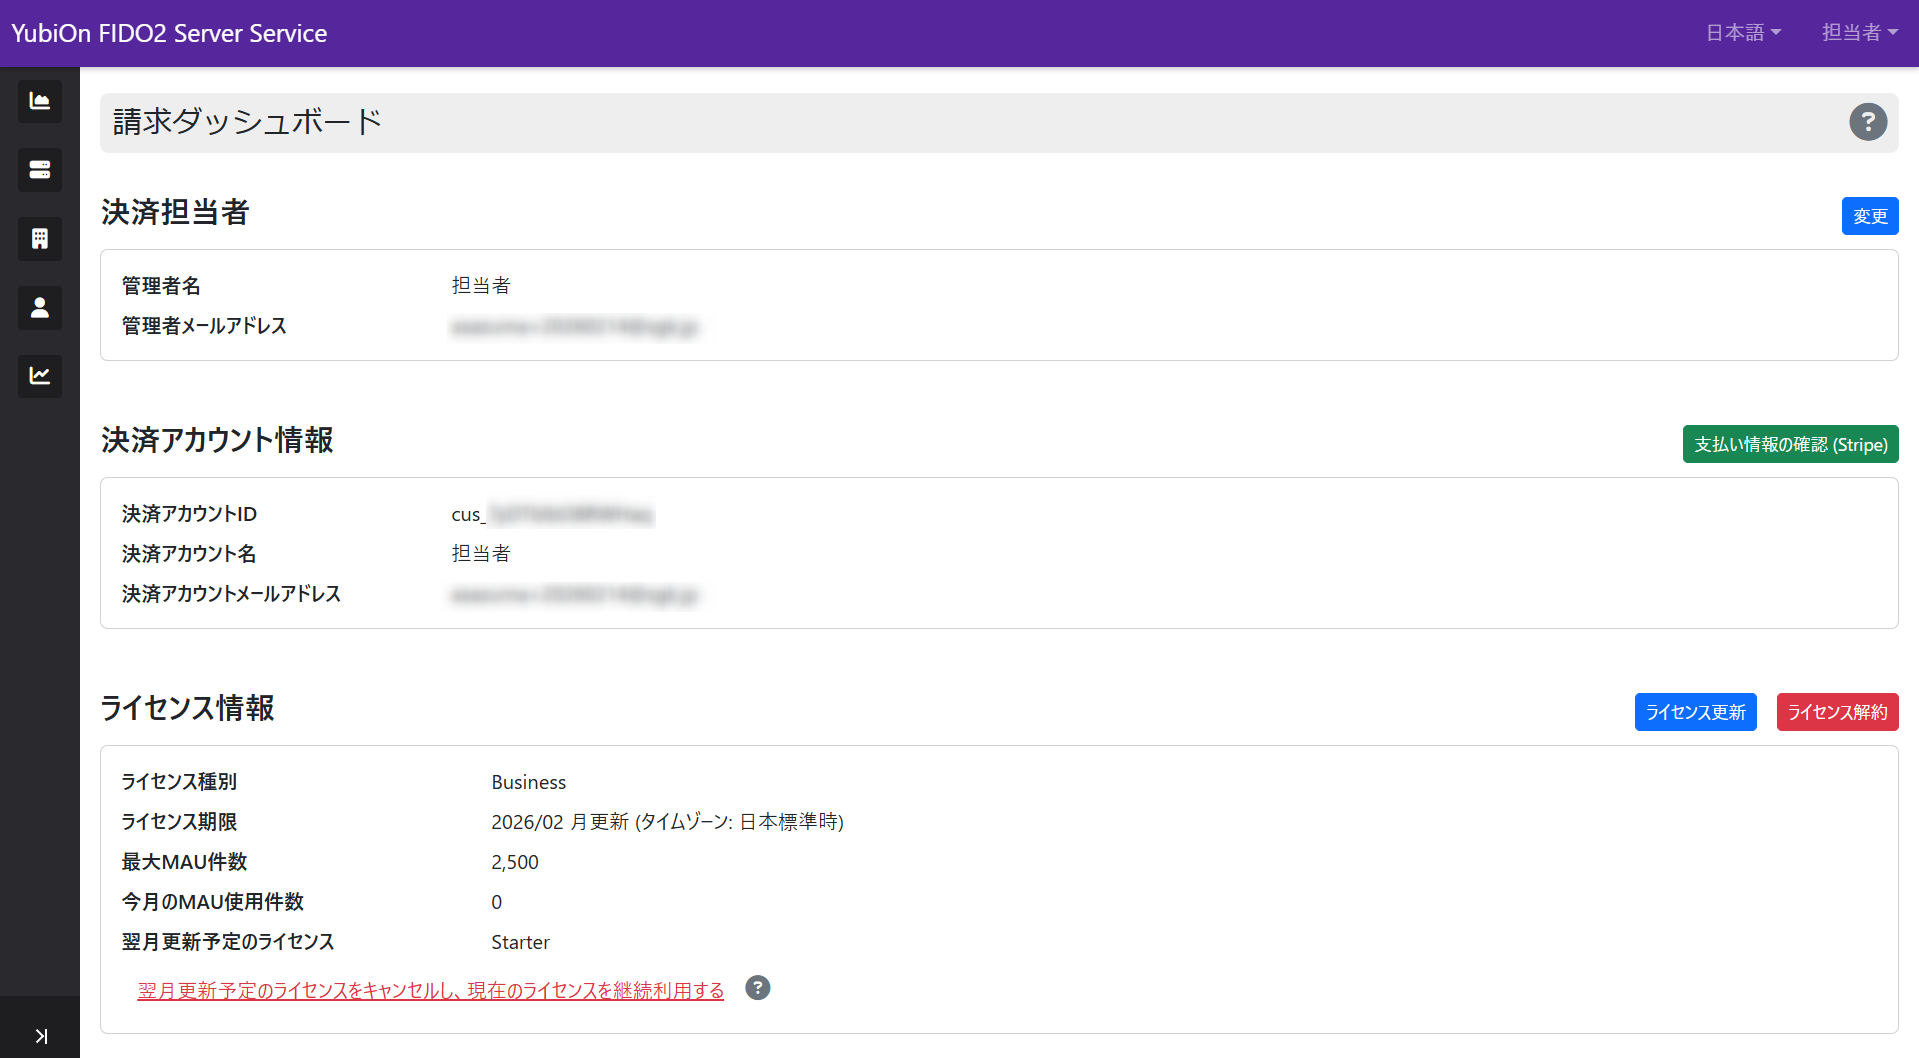Switch to the 担当者 navbar menu item
This screenshot has height=1058, width=1919.
(1851, 32)
